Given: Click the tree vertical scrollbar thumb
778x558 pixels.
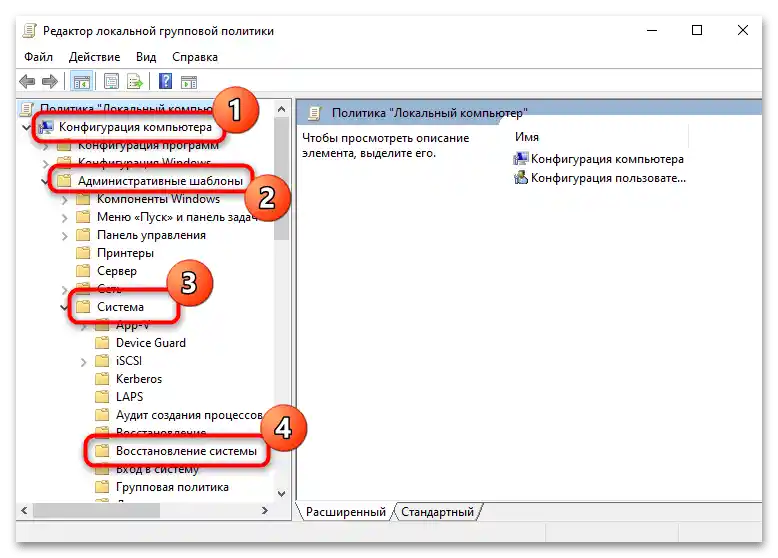Looking at the screenshot, I should pos(281,179).
